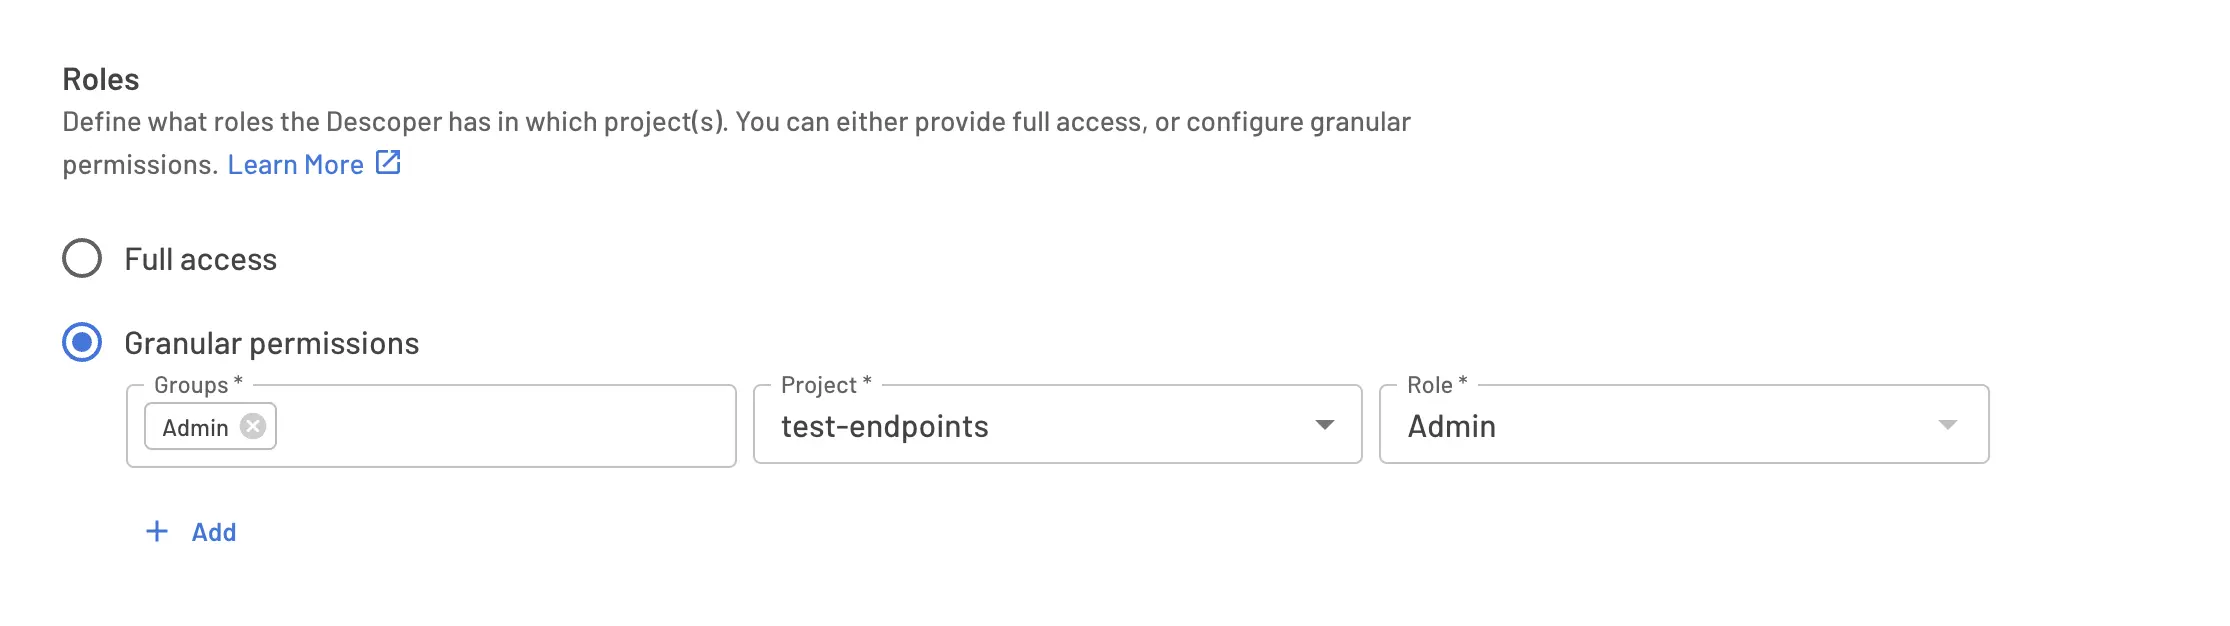
Task: Open the Learn More documentation link
Action: (297, 163)
